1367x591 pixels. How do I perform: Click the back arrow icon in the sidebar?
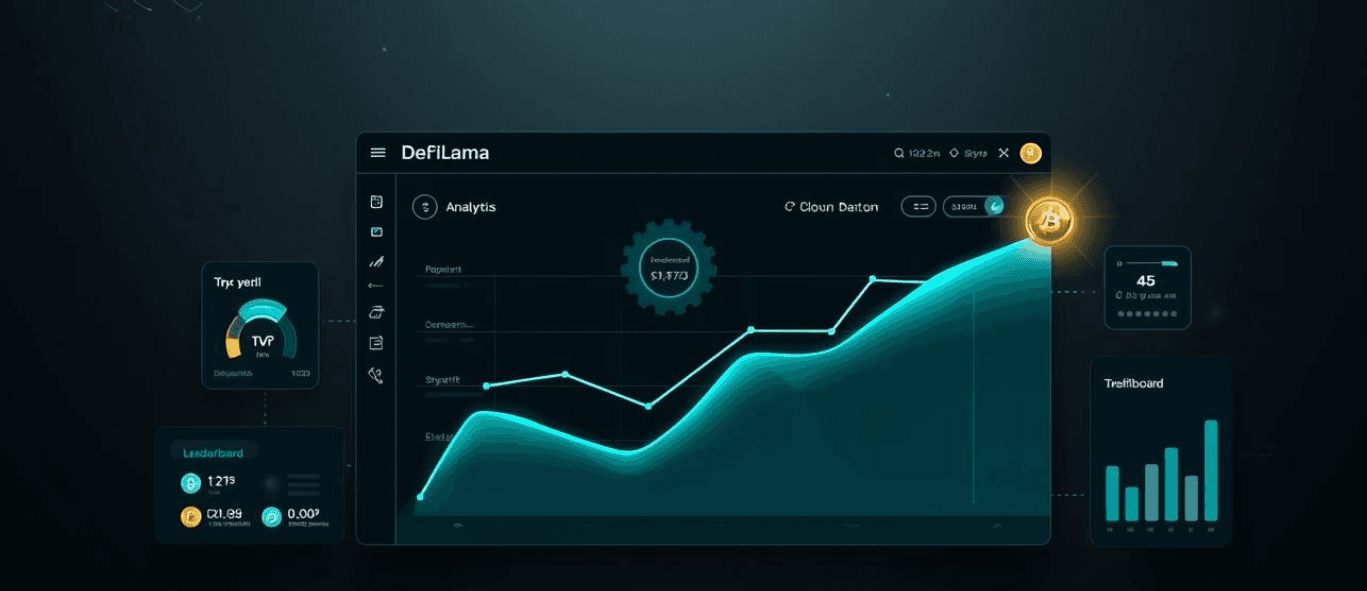(377, 286)
